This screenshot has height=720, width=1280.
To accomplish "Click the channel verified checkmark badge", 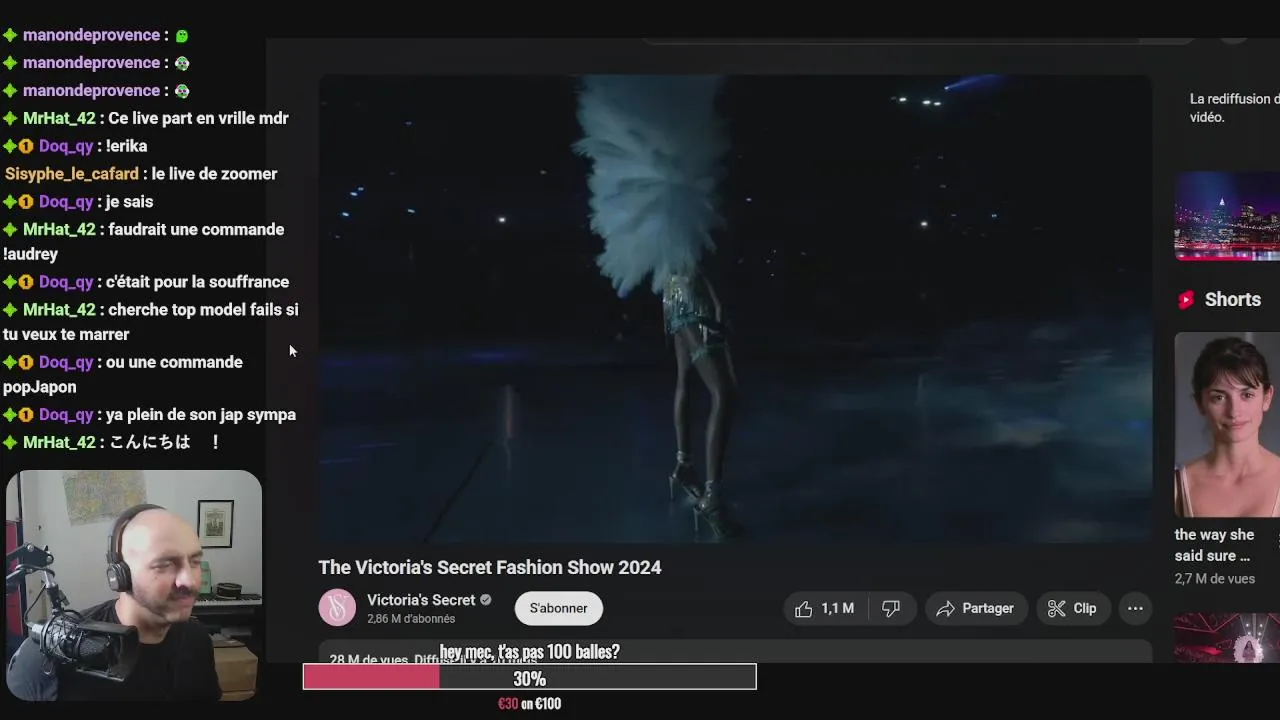I will point(486,600).
